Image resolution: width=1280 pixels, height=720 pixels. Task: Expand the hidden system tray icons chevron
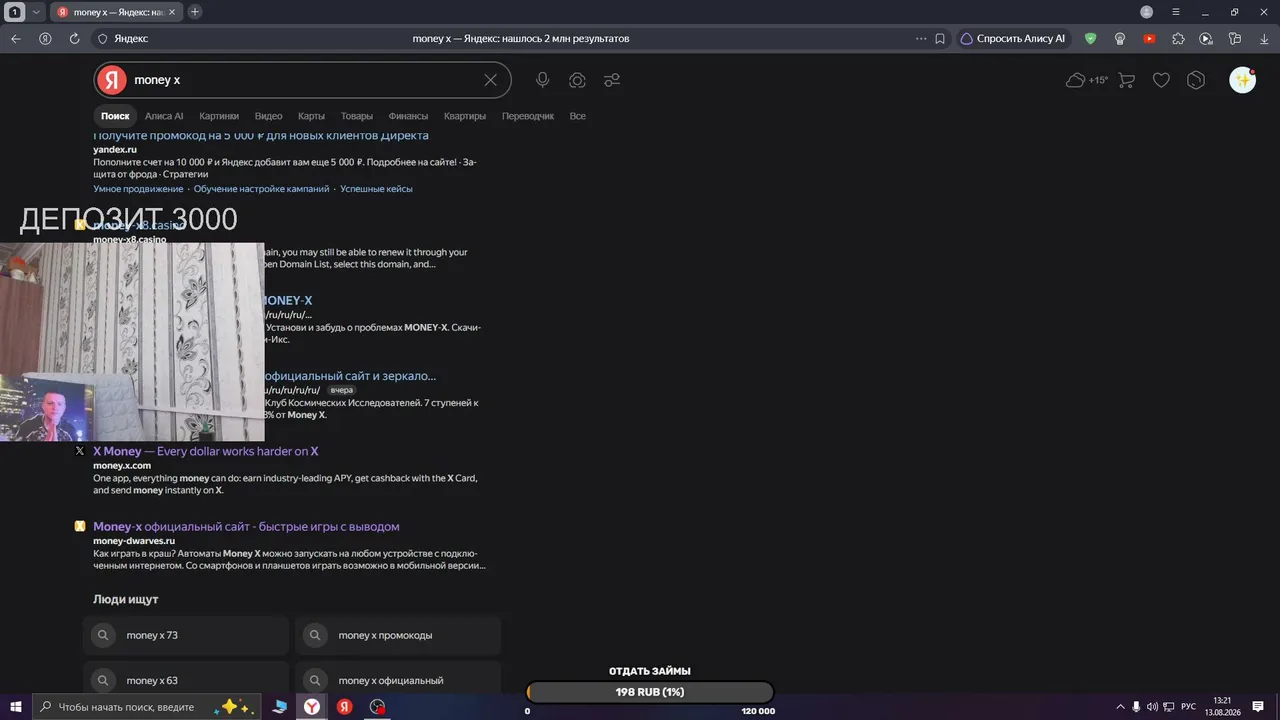pos(1120,707)
